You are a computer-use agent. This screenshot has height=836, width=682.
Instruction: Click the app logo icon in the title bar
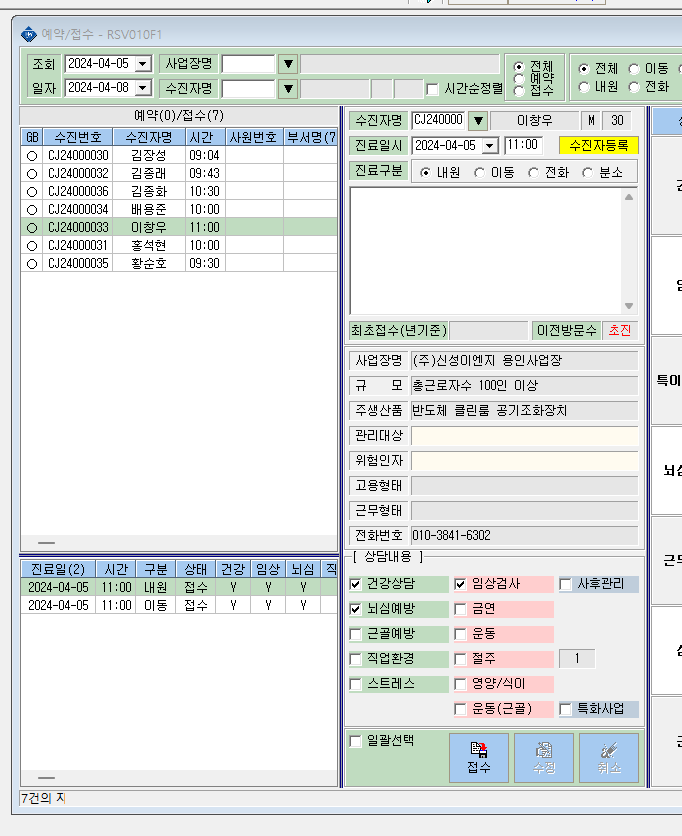click(28, 35)
